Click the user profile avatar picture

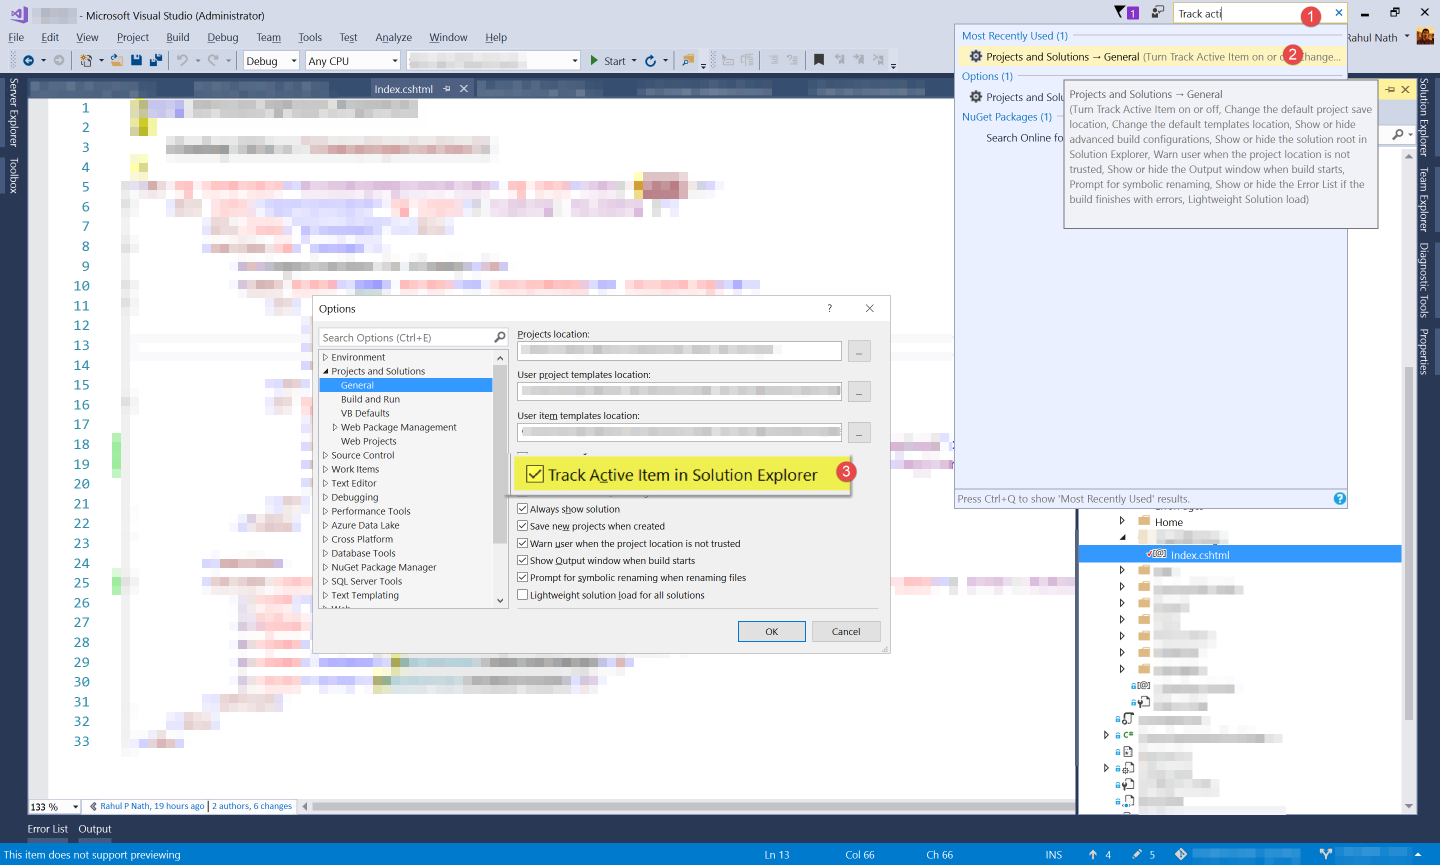click(1425, 36)
